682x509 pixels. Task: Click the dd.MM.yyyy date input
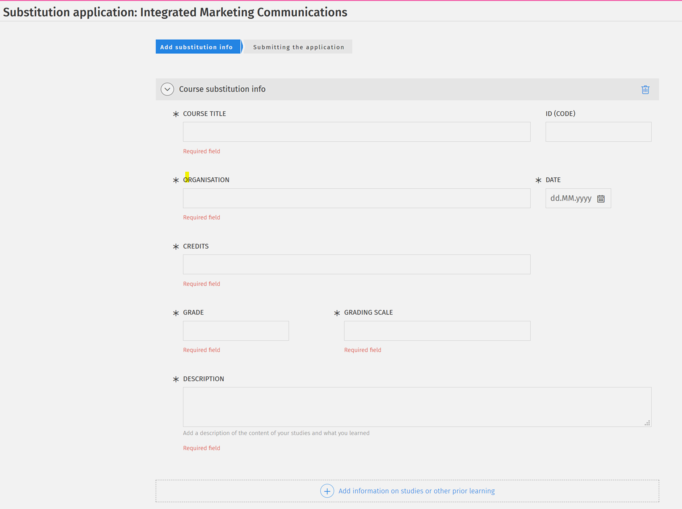pos(571,199)
